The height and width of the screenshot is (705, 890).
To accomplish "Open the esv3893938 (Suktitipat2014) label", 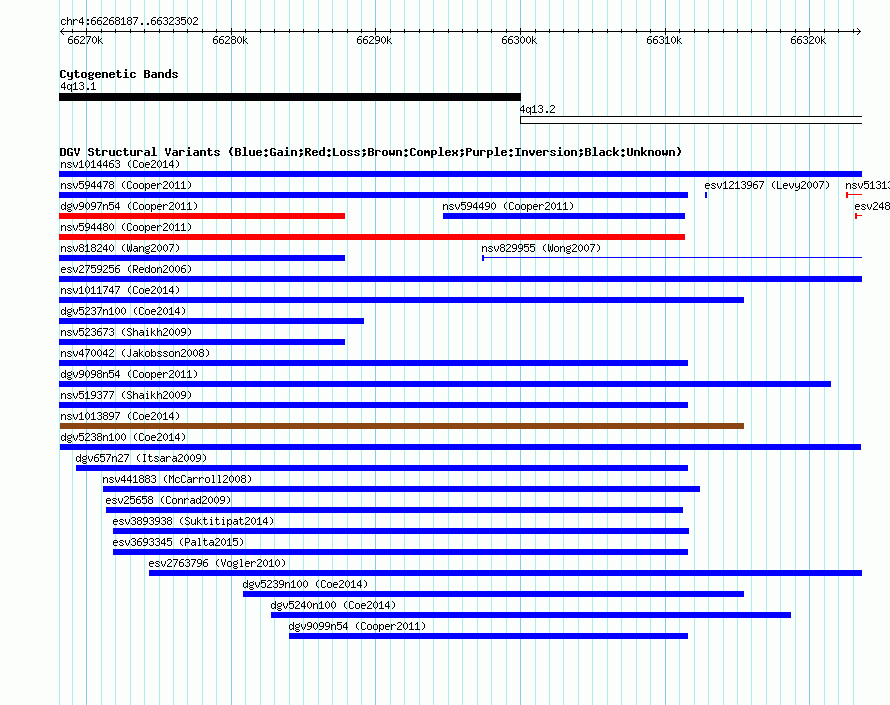I will tap(193, 521).
